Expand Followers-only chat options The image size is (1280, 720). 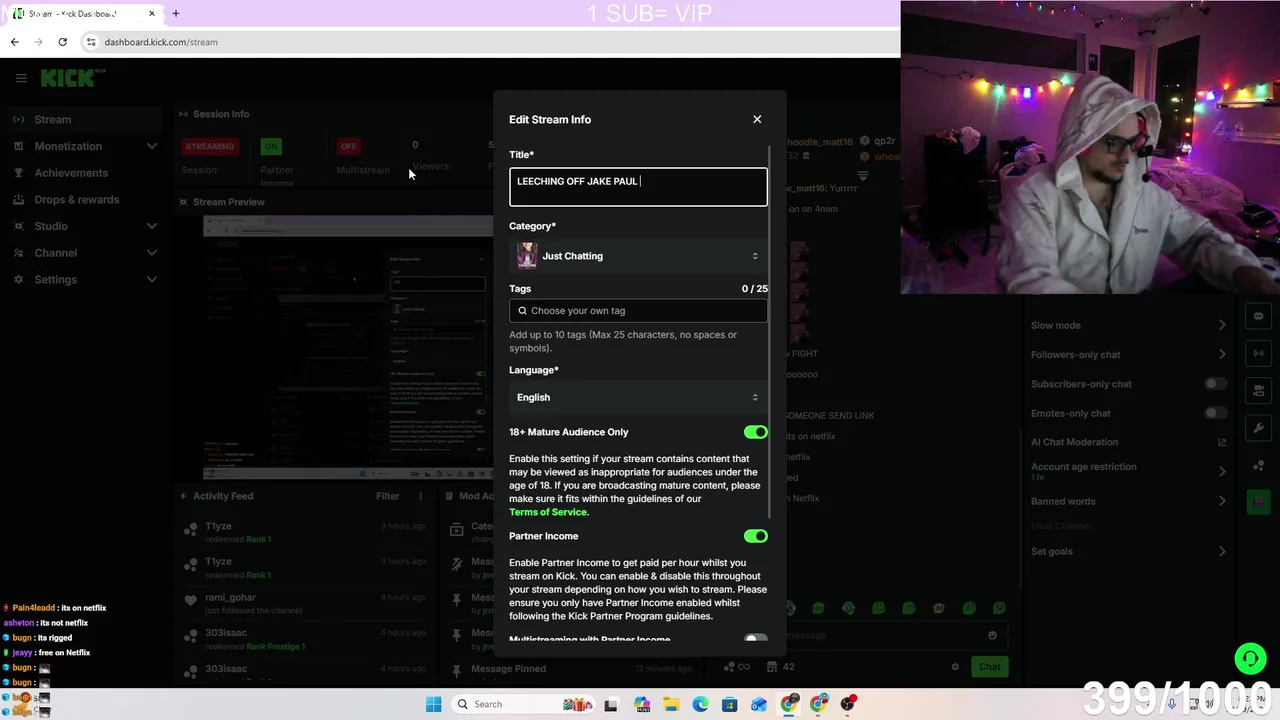[x=1128, y=354]
